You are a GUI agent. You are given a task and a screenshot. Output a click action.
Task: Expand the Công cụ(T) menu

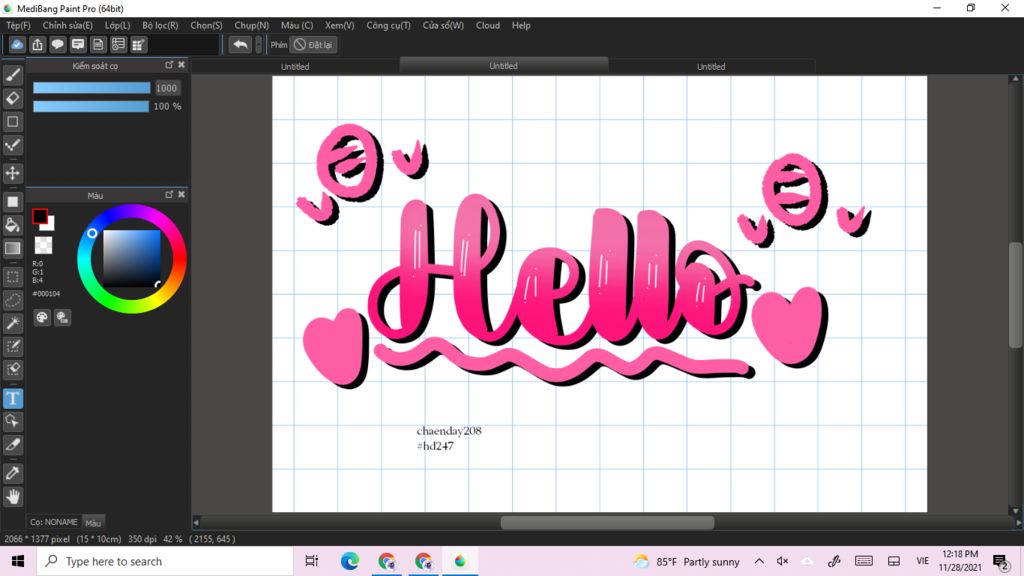pos(389,25)
